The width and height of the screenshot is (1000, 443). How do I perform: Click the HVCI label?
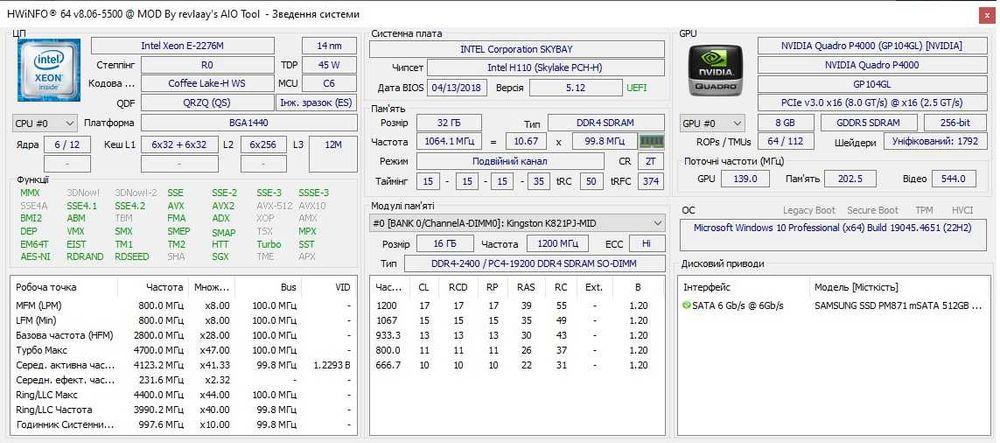coord(962,210)
